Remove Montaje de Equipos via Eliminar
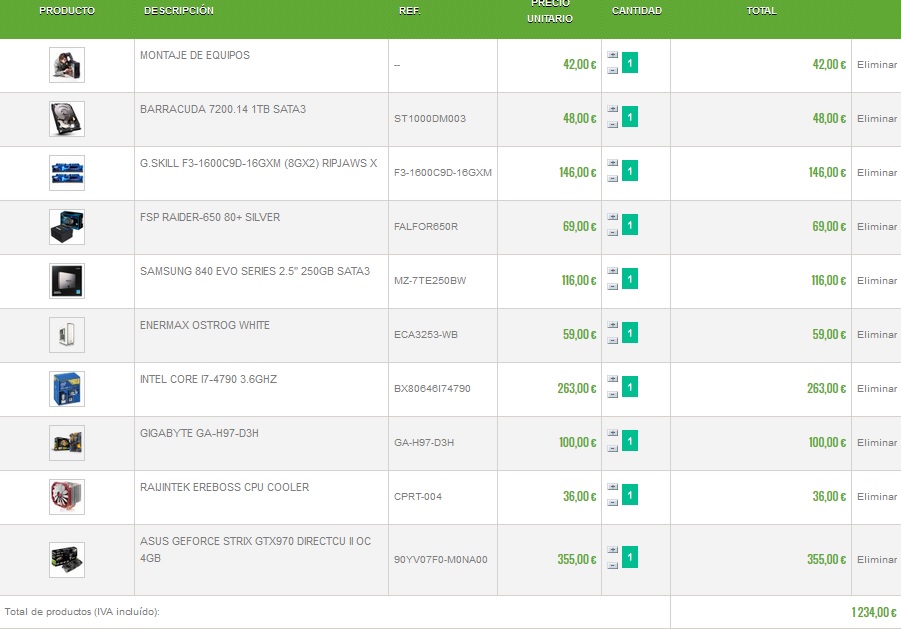The height and width of the screenshot is (629, 901). tap(877, 65)
